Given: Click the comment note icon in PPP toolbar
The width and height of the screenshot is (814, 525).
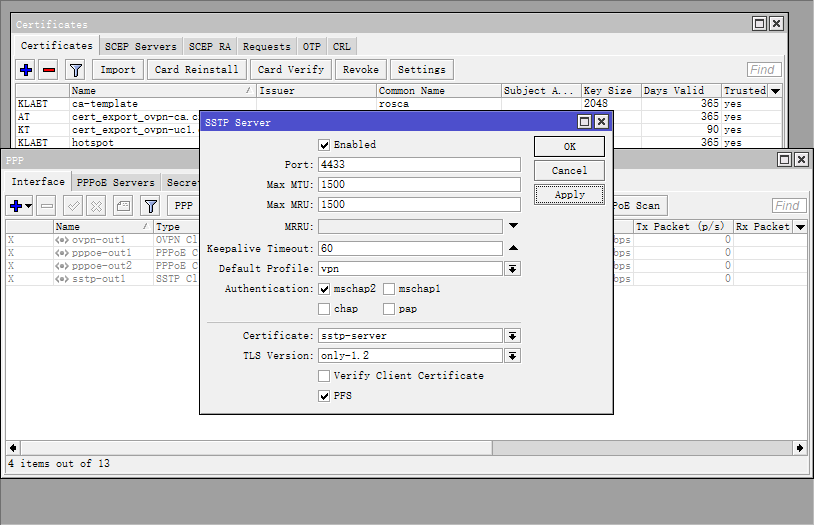Looking at the screenshot, I should pyautogui.click(x=122, y=206).
